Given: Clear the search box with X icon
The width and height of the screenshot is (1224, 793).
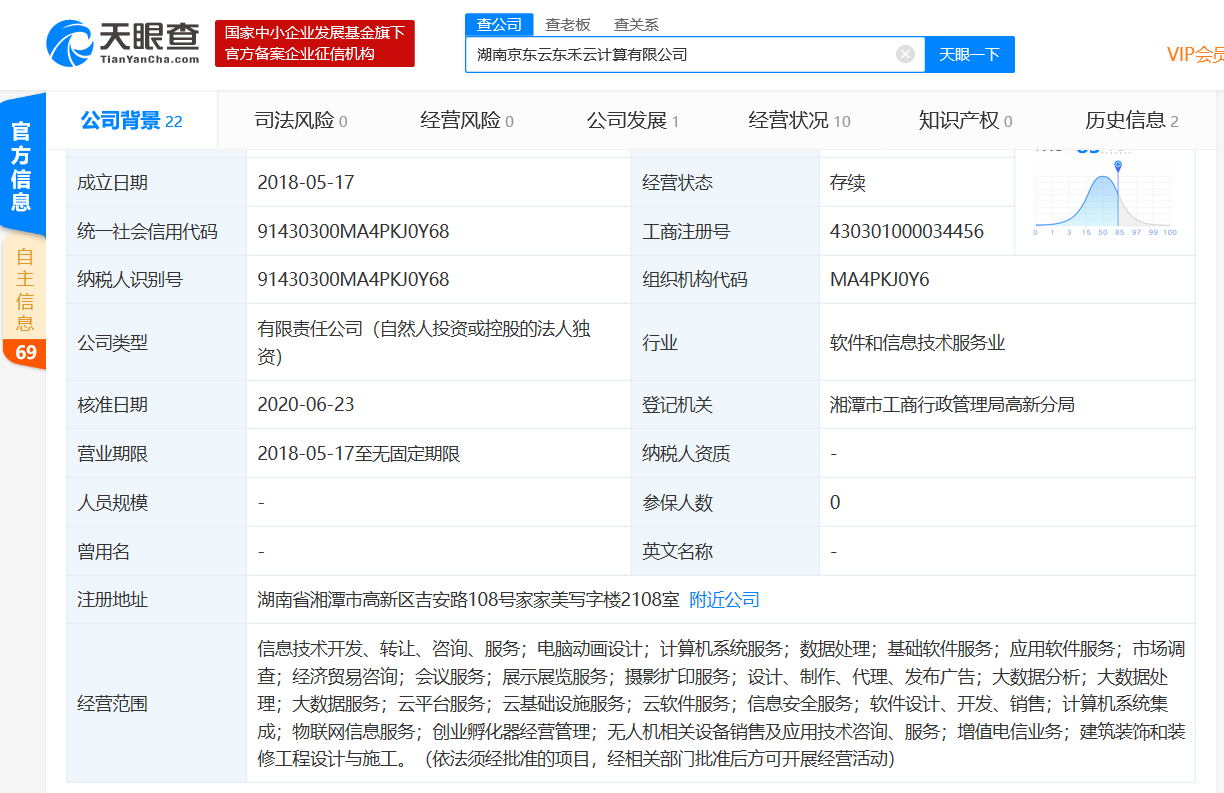Looking at the screenshot, I should click(x=905, y=54).
